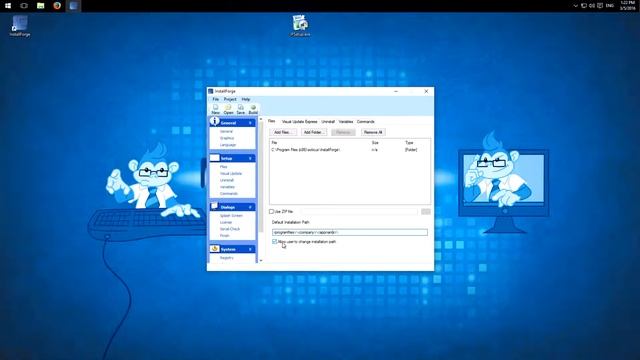Select Finish item in sidebar
The width and height of the screenshot is (640, 360).
(x=224, y=236)
